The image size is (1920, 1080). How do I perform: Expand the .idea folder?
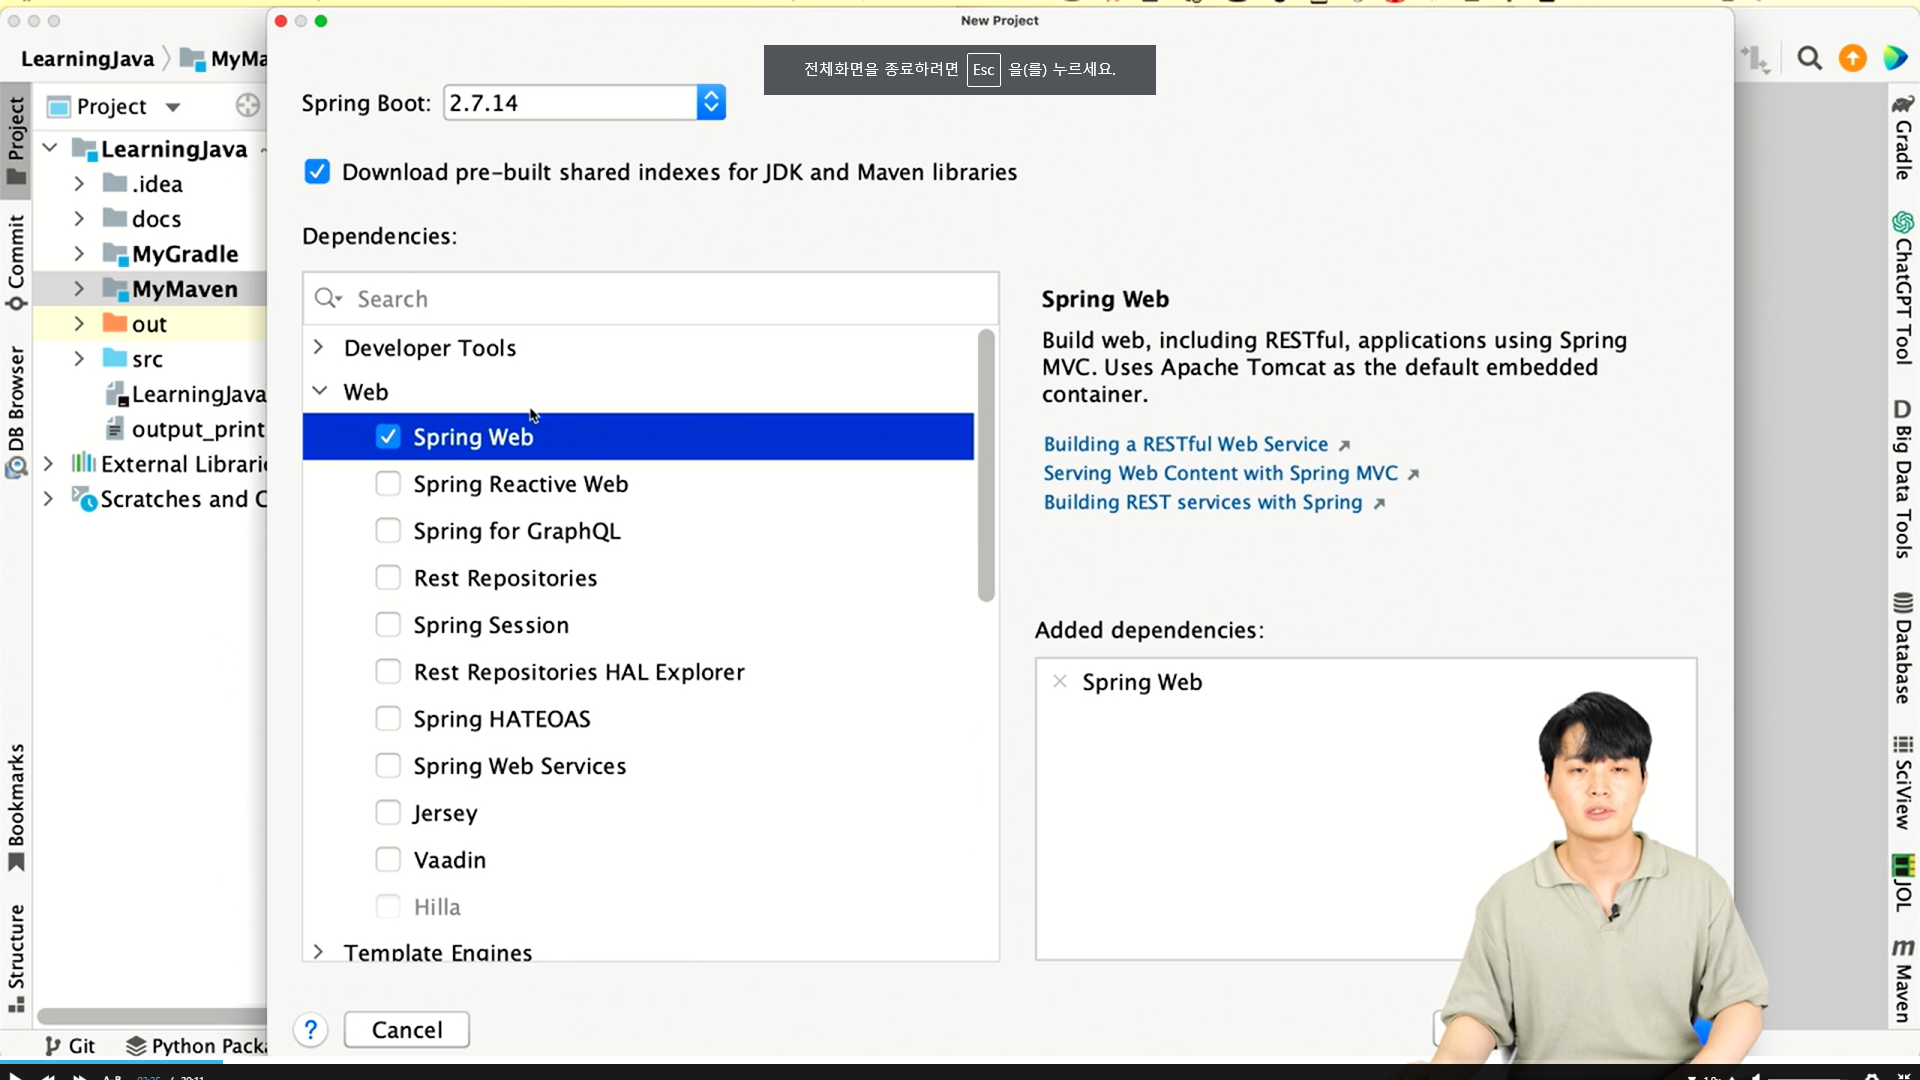click(79, 184)
